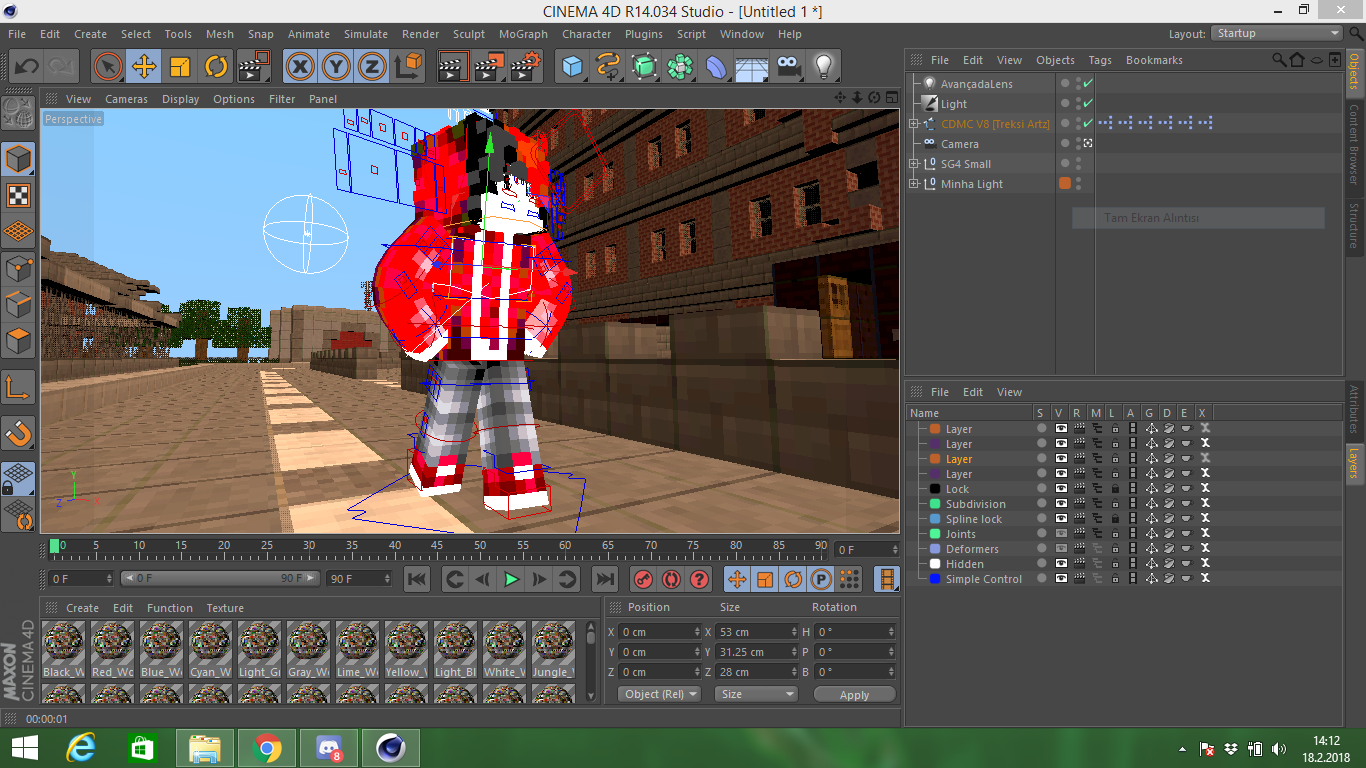Open the Sculpt menu

point(469,34)
